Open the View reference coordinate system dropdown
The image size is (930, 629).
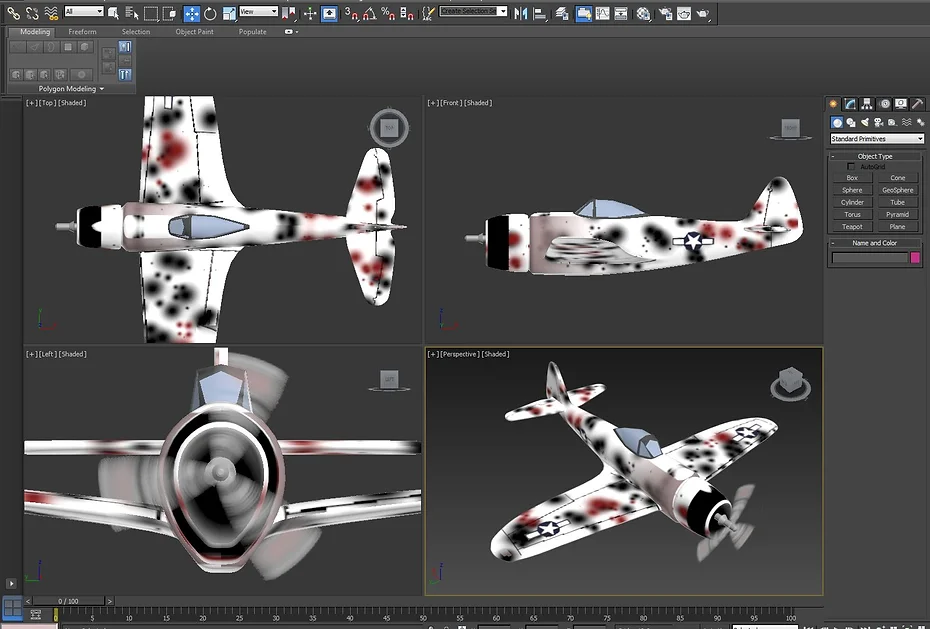point(257,13)
